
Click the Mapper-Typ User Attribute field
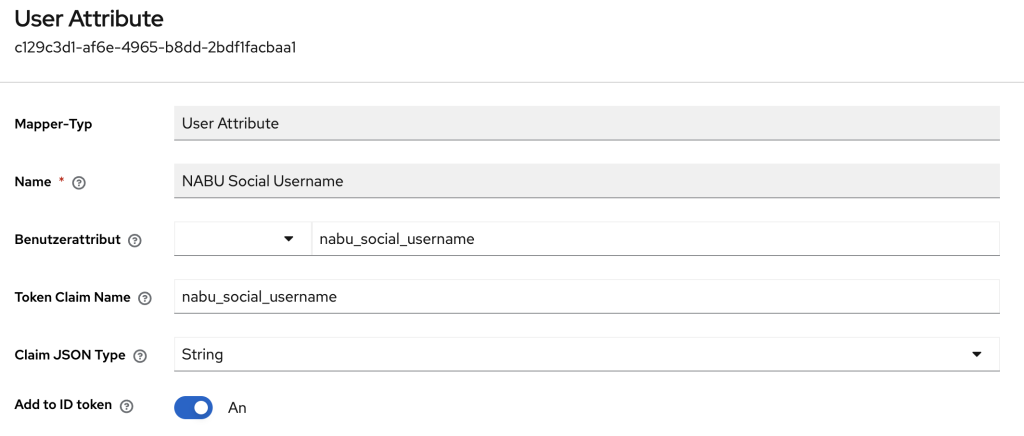pos(586,124)
